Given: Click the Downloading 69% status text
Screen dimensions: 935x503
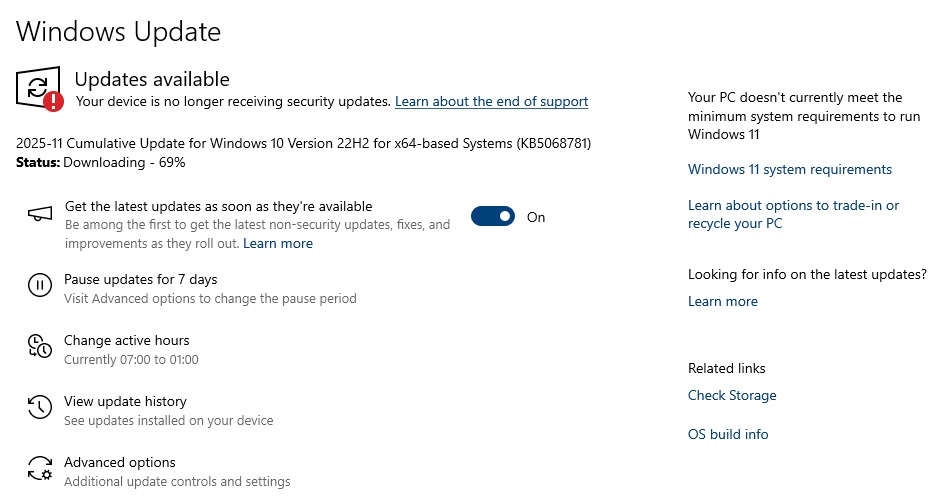Looking at the screenshot, I should (125, 162).
